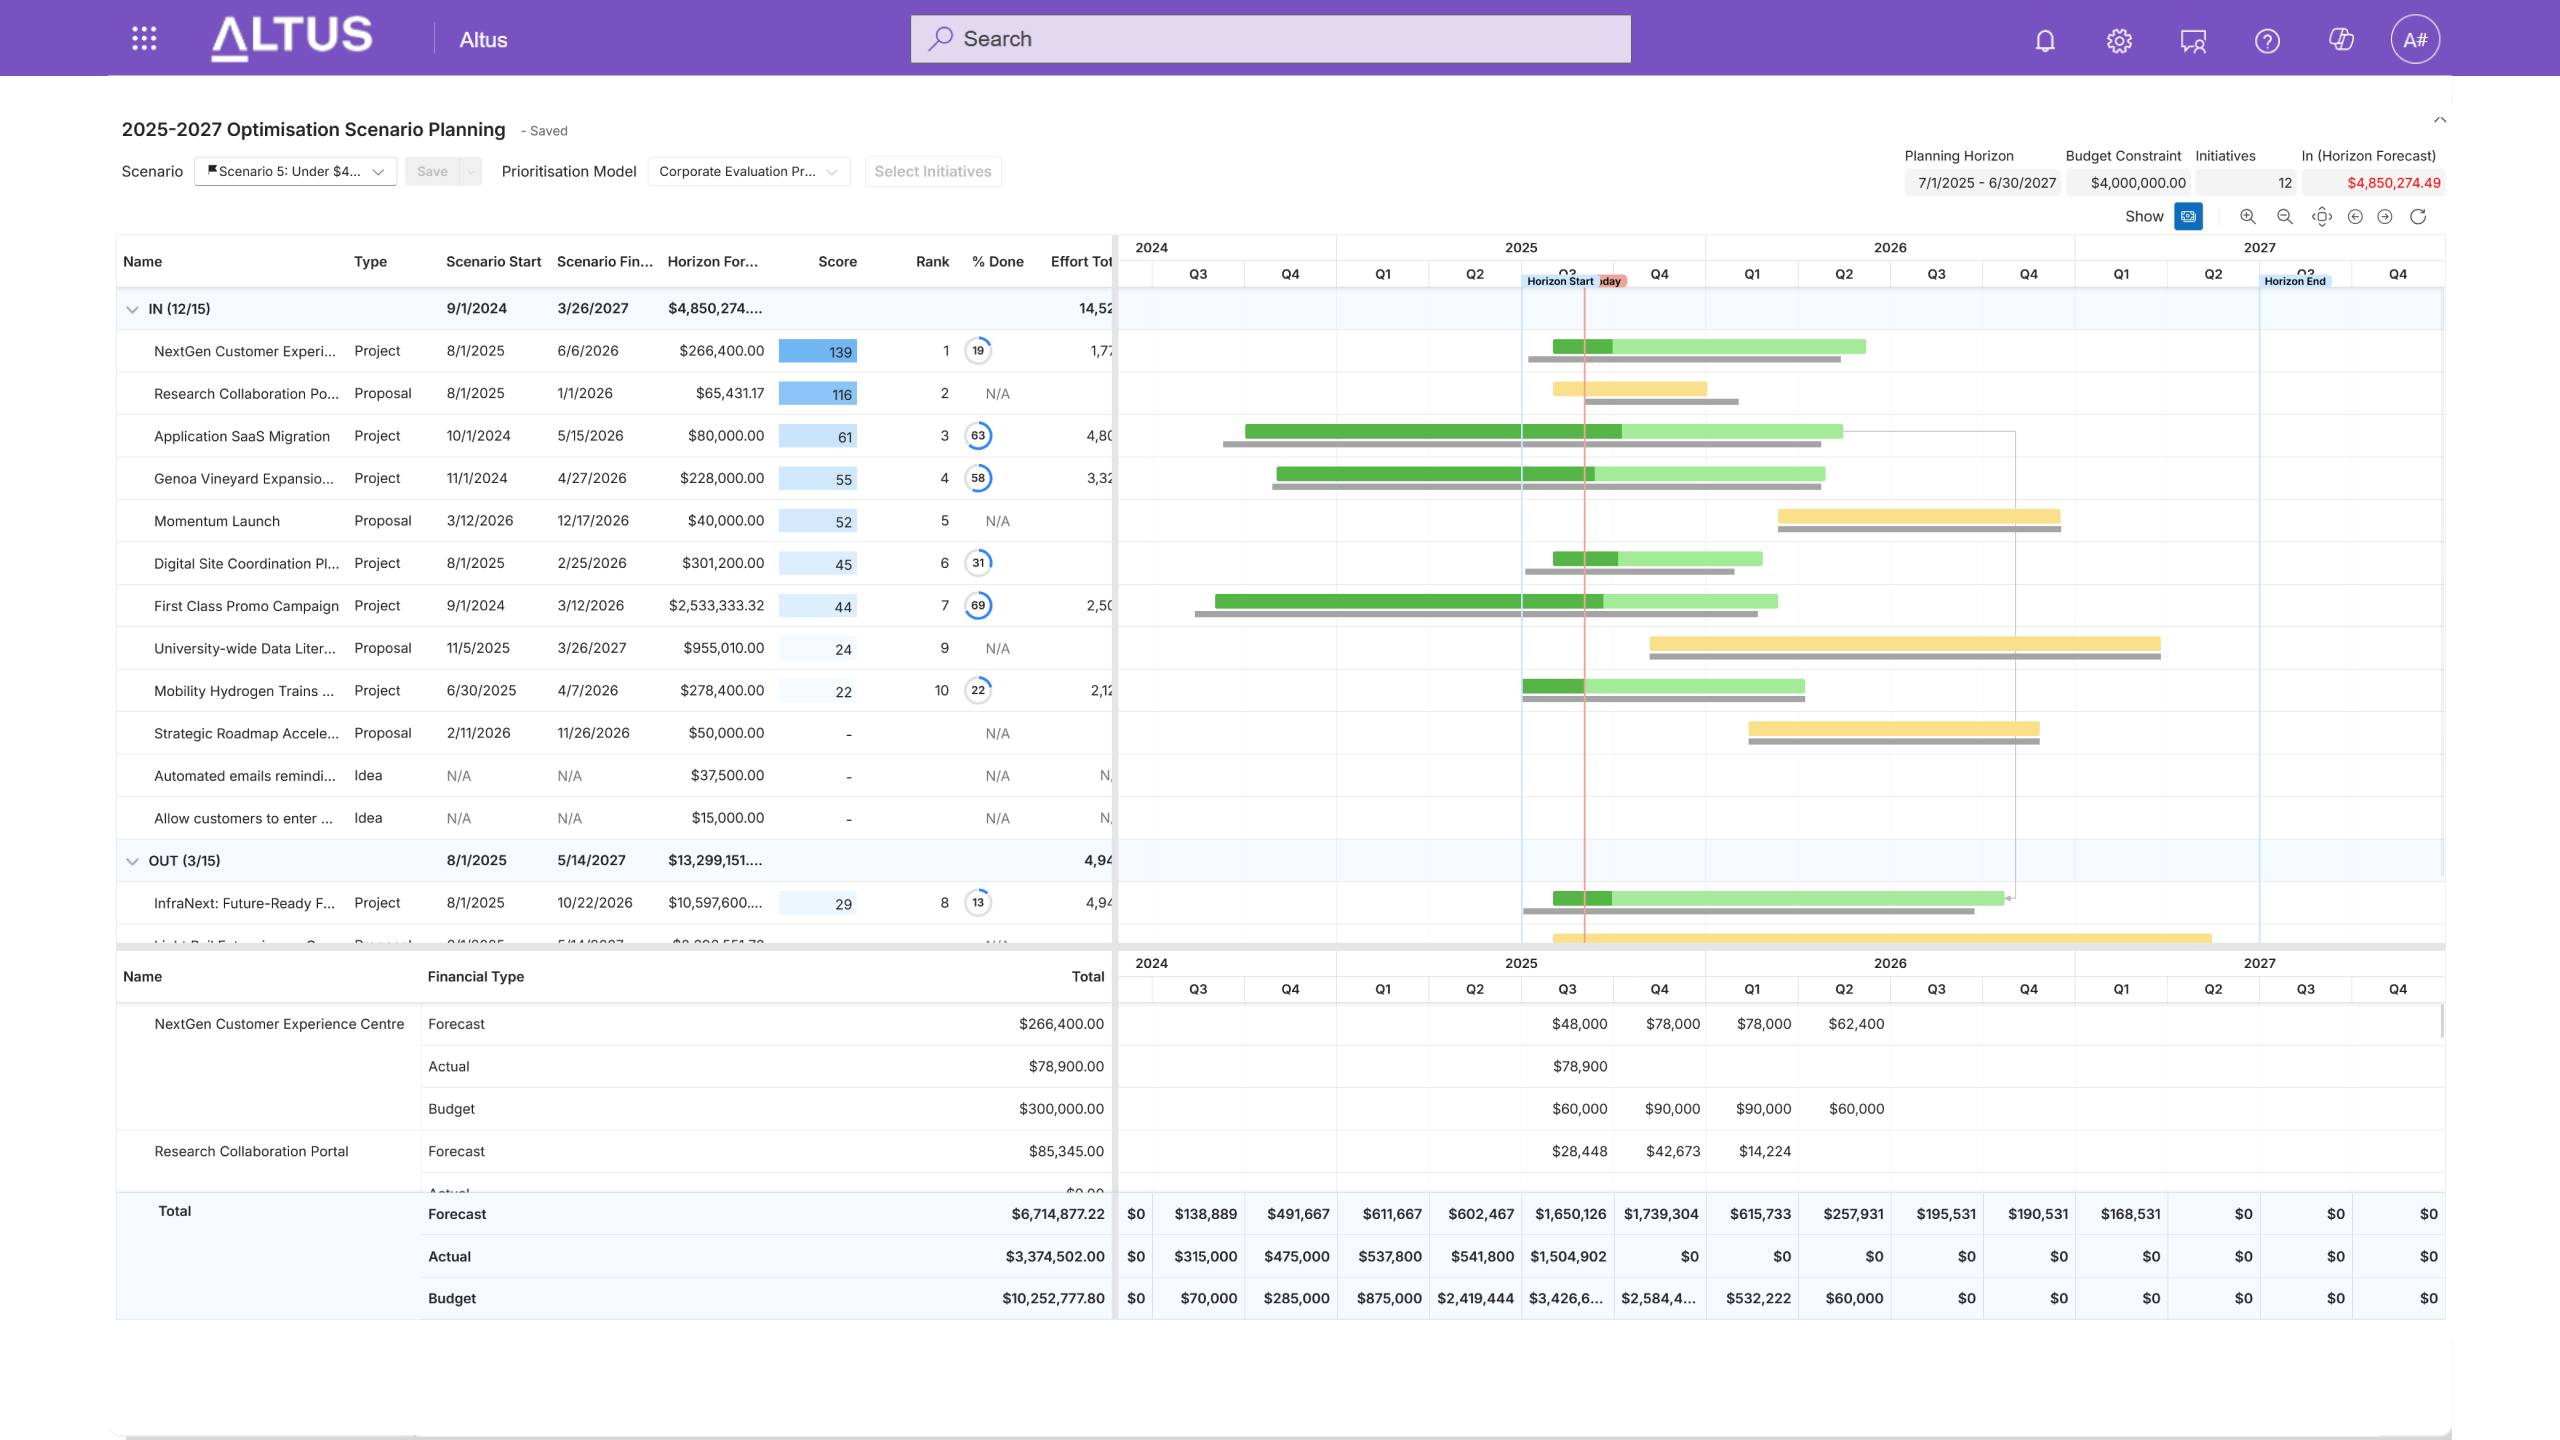Image resolution: width=2560 pixels, height=1440 pixels.
Task: Collapse the IN (12/15) group
Action: [x=132, y=309]
